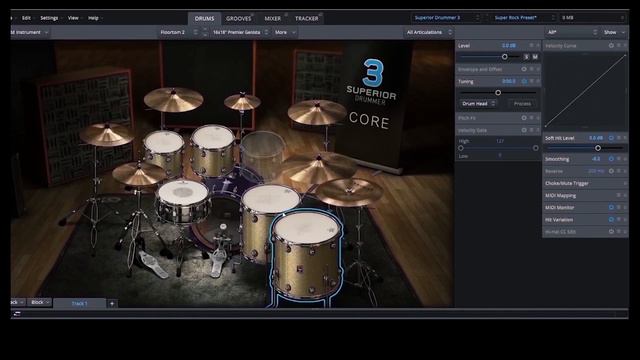Toggle the Reverse power button
This screenshot has width=640, height=360.
pos(611,171)
